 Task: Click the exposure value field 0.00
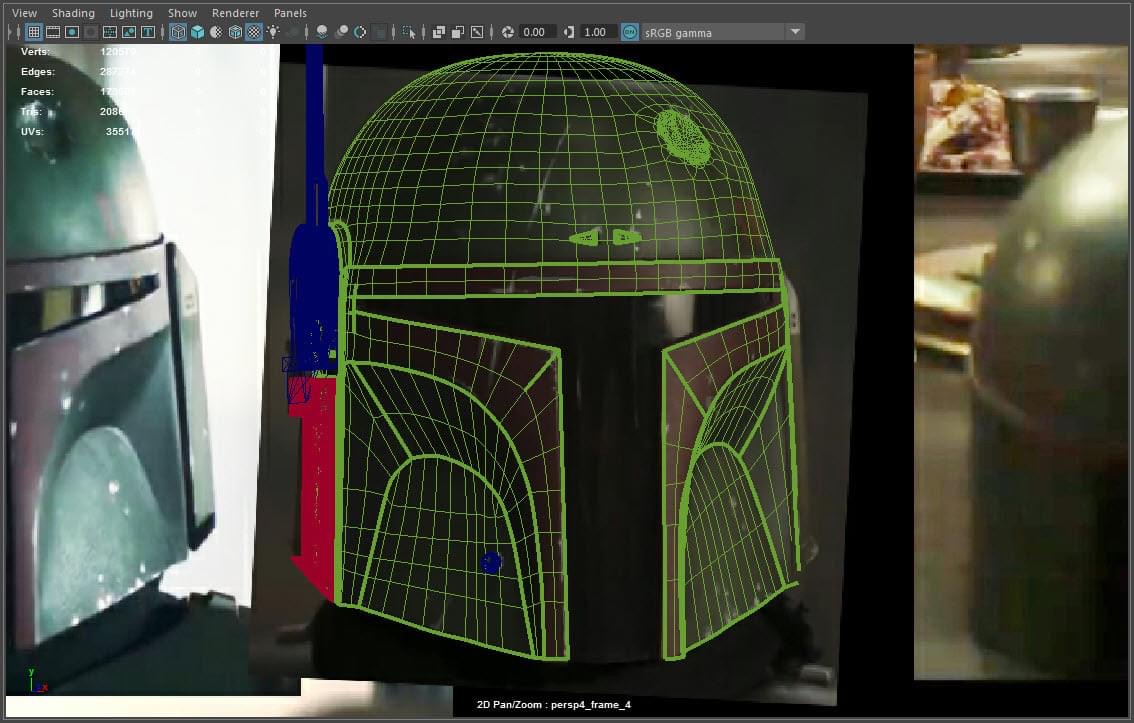[535, 32]
